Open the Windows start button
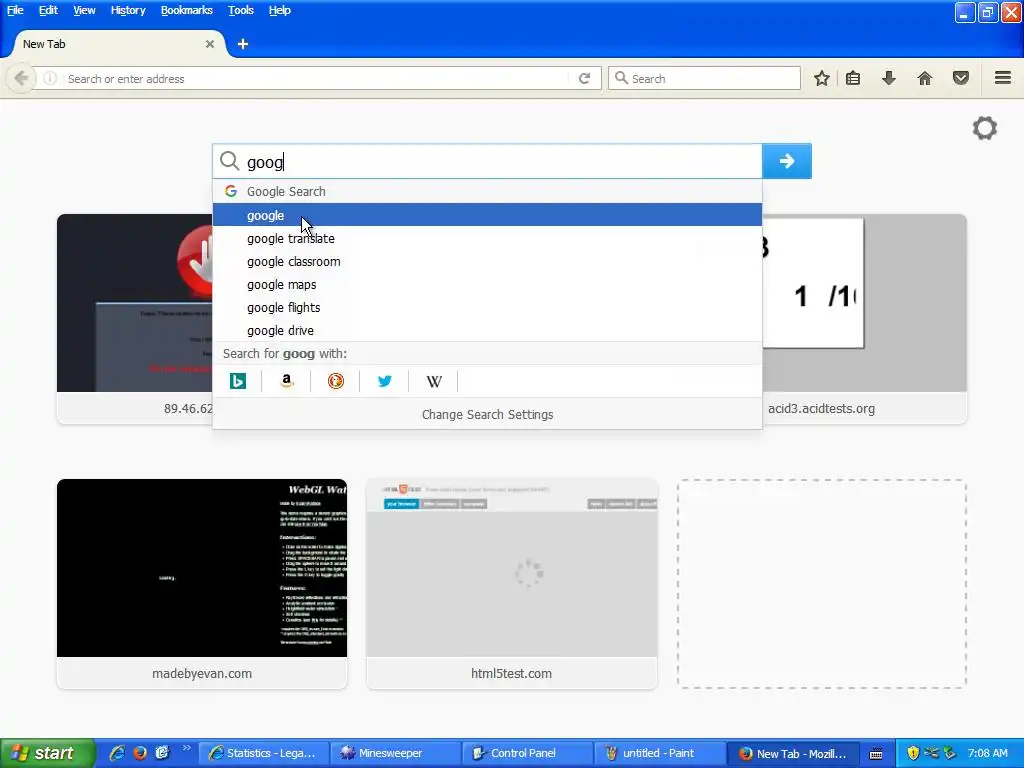The width and height of the screenshot is (1024, 768). click(48, 753)
